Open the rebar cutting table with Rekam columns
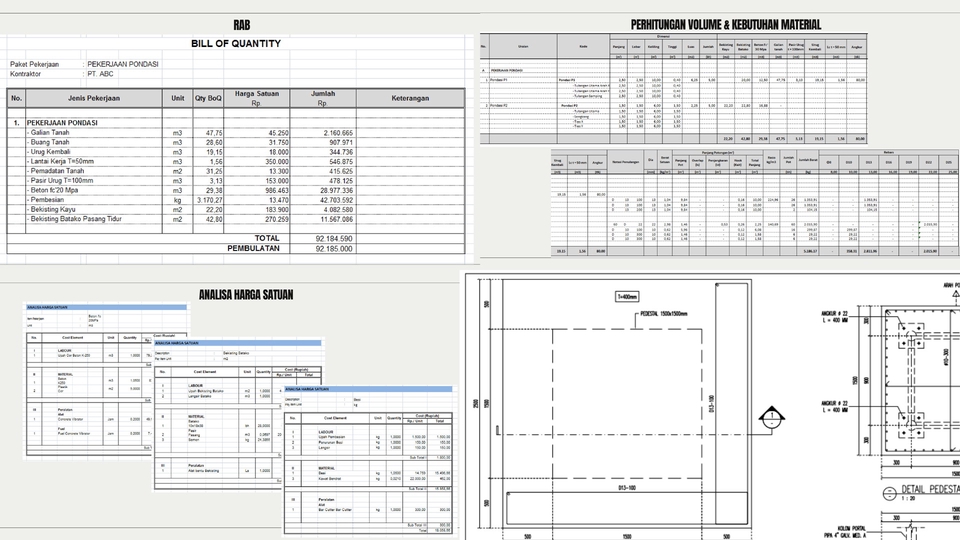Screen dimensions: 960x540 (755, 203)
